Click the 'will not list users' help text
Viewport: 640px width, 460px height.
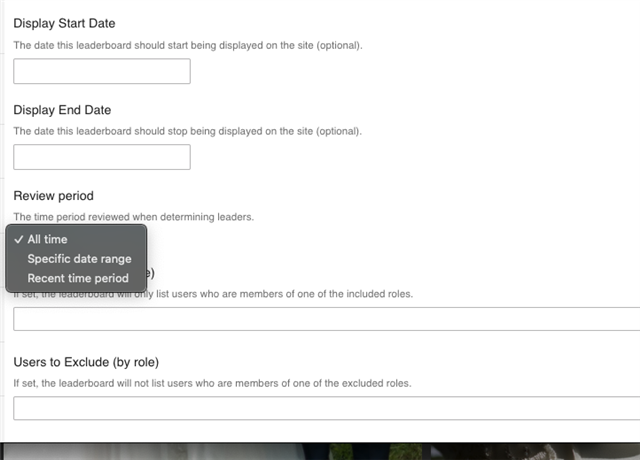point(212,383)
